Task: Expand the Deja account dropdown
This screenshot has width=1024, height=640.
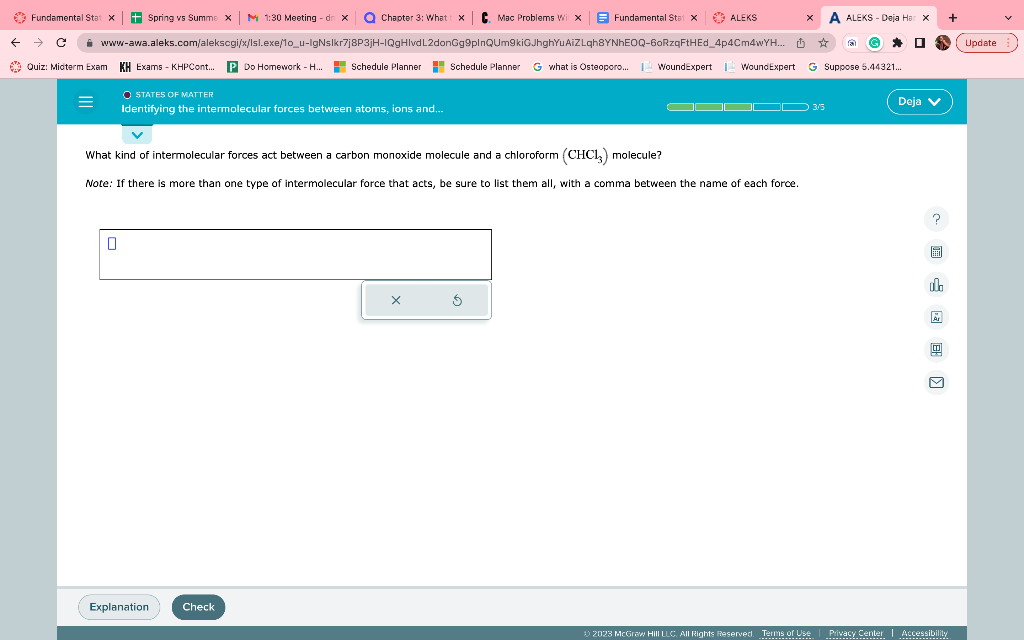Action: 918,101
